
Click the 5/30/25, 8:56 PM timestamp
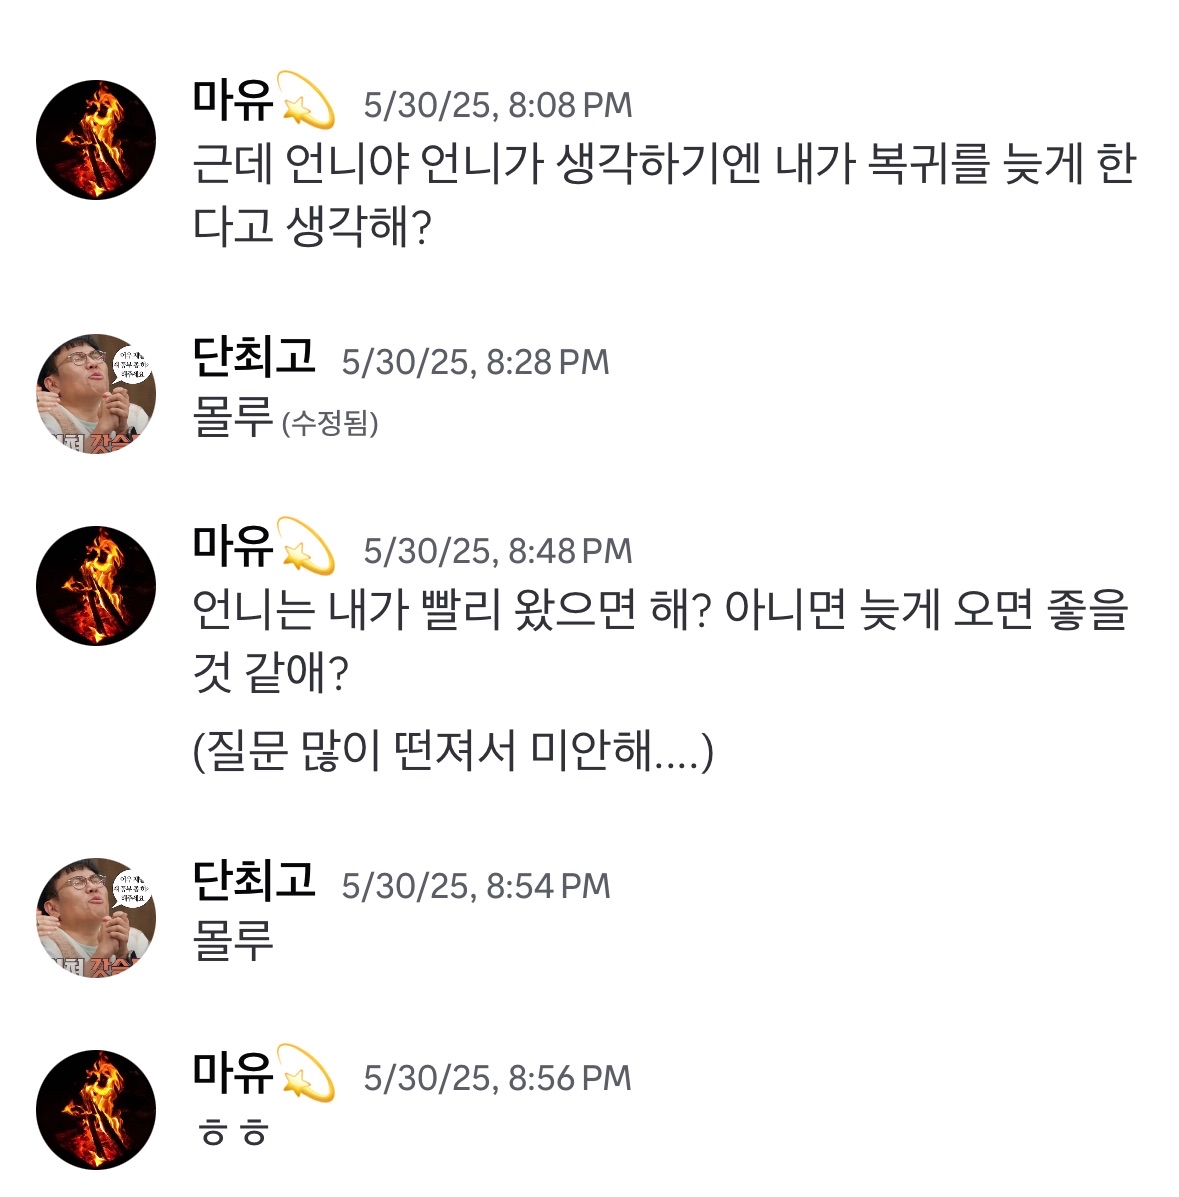click(497, 1078)
